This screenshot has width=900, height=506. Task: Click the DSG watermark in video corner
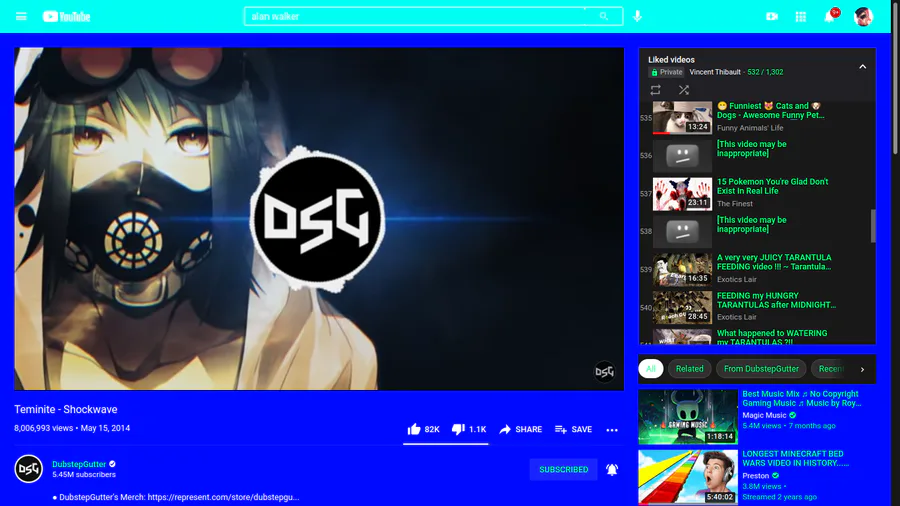tap(604, 372)
